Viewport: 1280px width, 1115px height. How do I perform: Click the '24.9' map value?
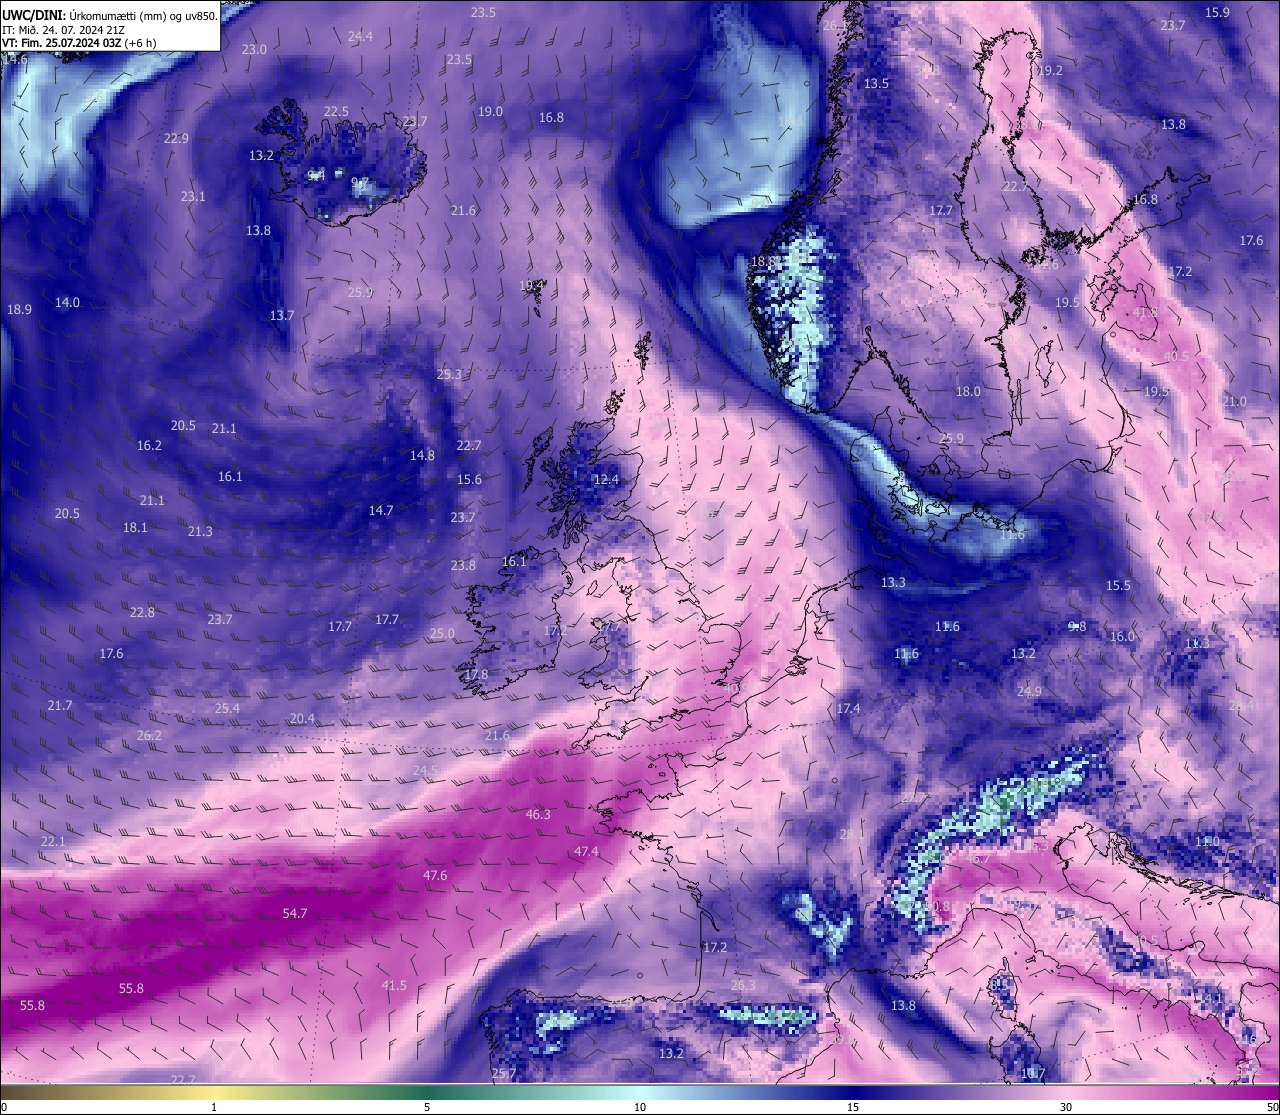coord(1029,692)
